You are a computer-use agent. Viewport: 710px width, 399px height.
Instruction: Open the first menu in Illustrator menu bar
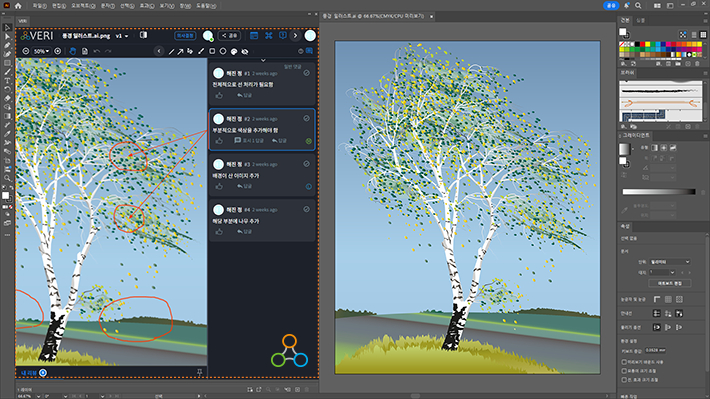39,6
